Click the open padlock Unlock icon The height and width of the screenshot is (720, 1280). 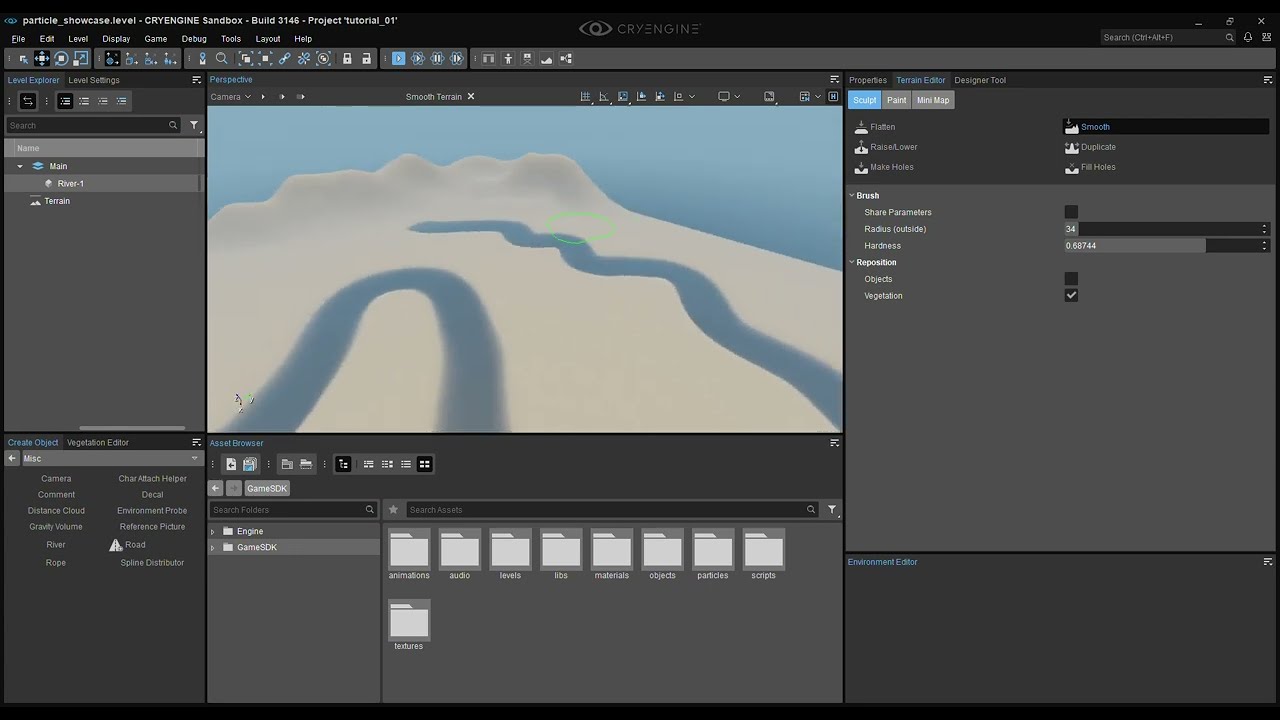(367, 59)
